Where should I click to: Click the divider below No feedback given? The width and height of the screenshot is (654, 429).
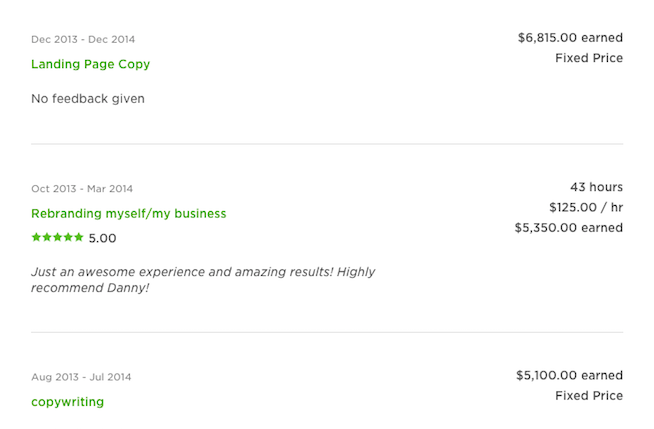pos(327,144)
